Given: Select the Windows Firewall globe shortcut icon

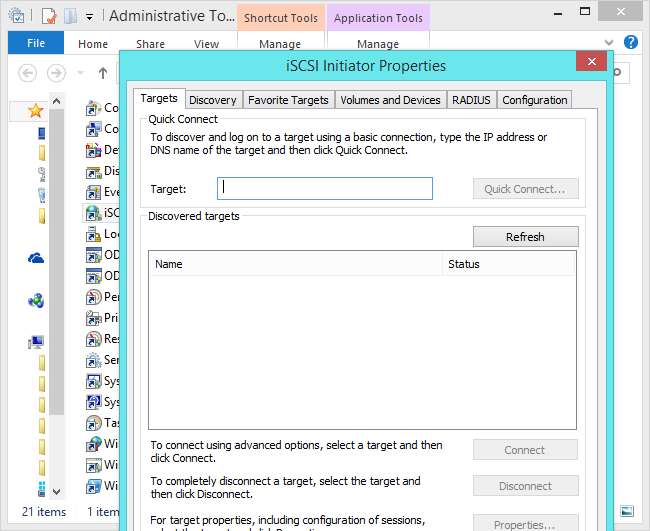Looking at the screenshot, I should (x=94, y=444).
